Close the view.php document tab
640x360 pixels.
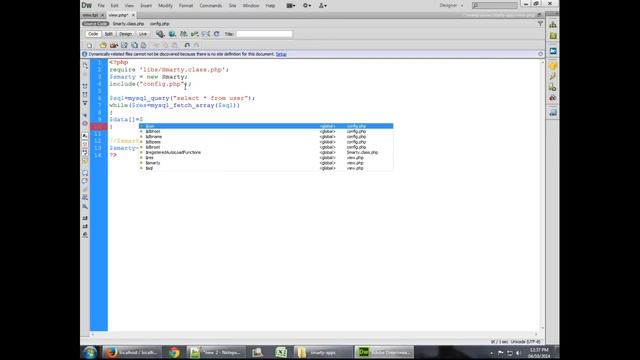133,15
